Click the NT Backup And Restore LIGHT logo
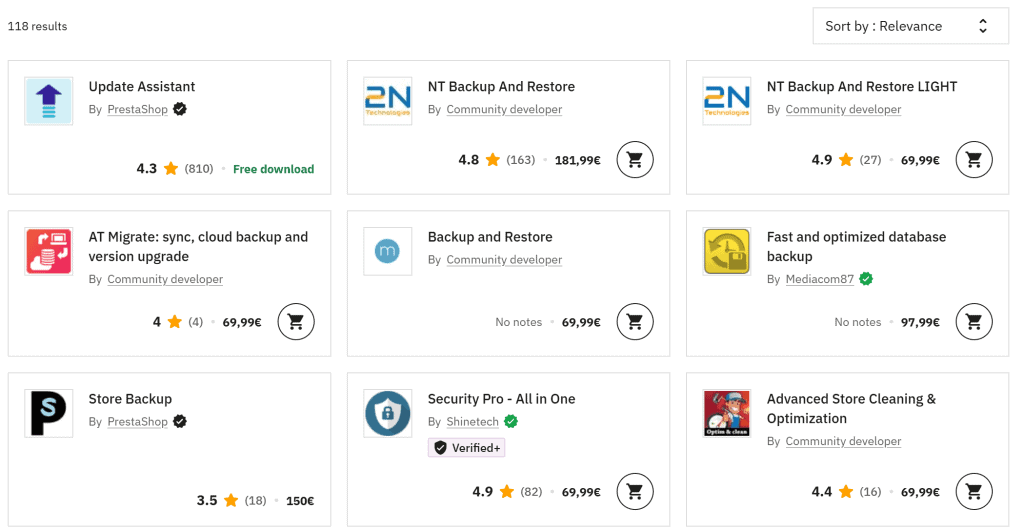This screenshot has width=1024, height=531. (x=726, y=101)
